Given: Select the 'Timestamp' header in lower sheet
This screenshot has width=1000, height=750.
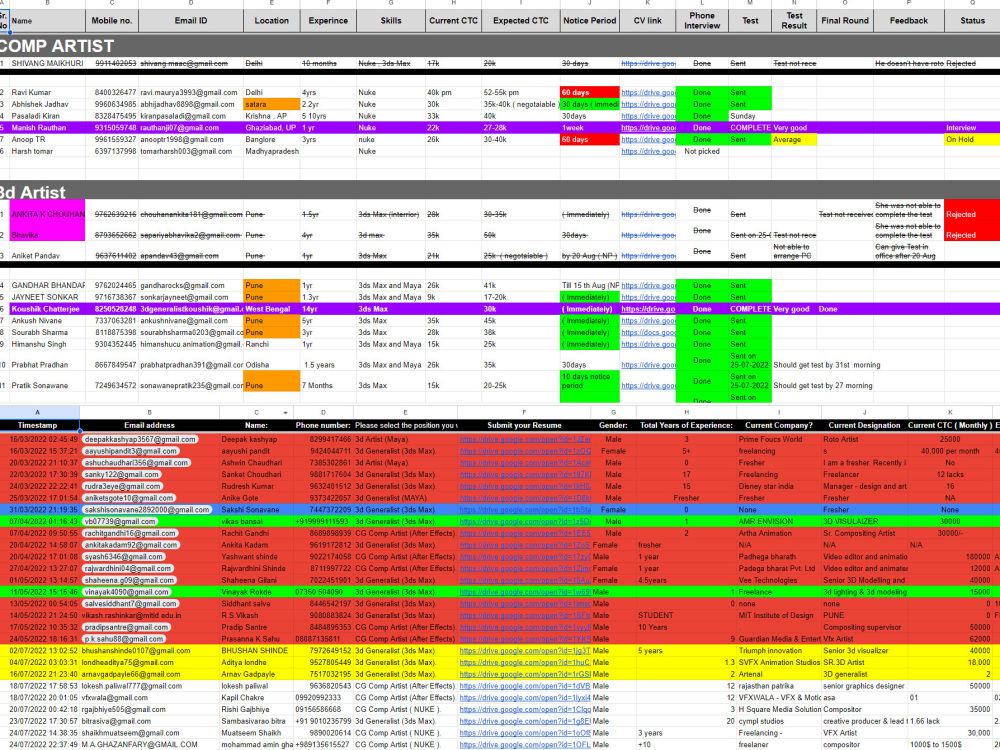Looking at the screenshot, I should click(x=38, y=425).
